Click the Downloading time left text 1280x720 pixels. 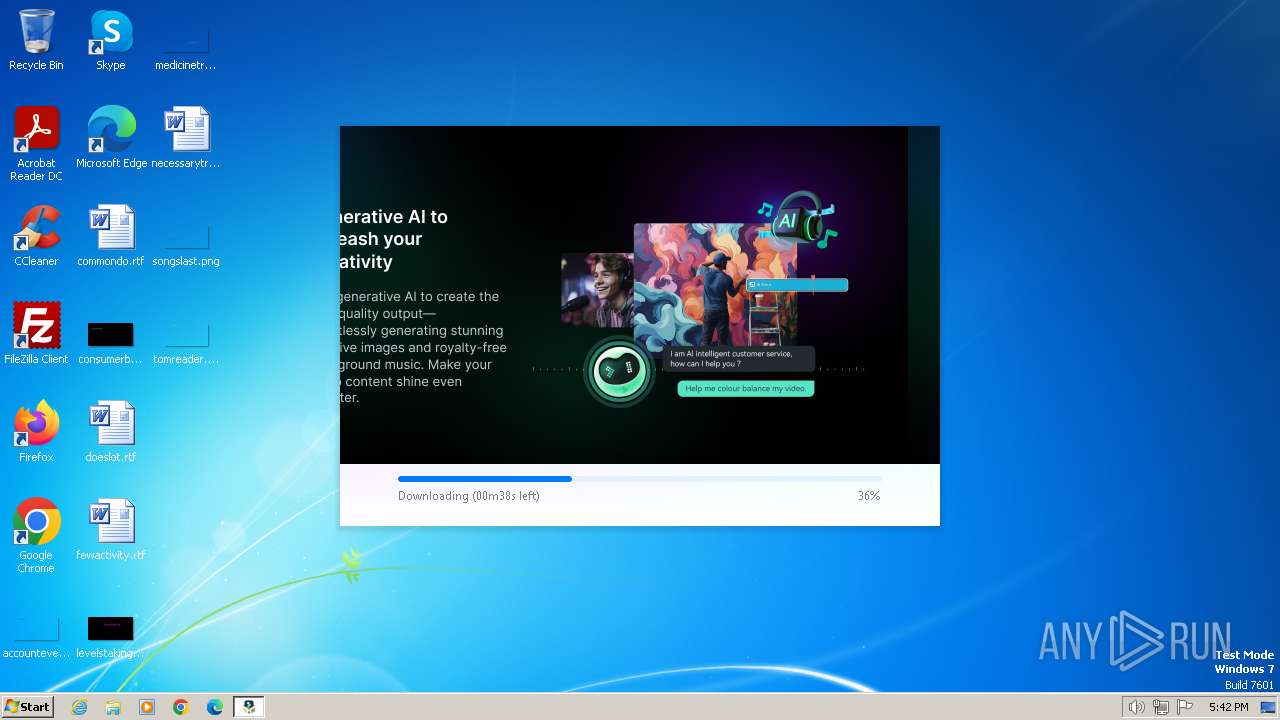[469, 496]
